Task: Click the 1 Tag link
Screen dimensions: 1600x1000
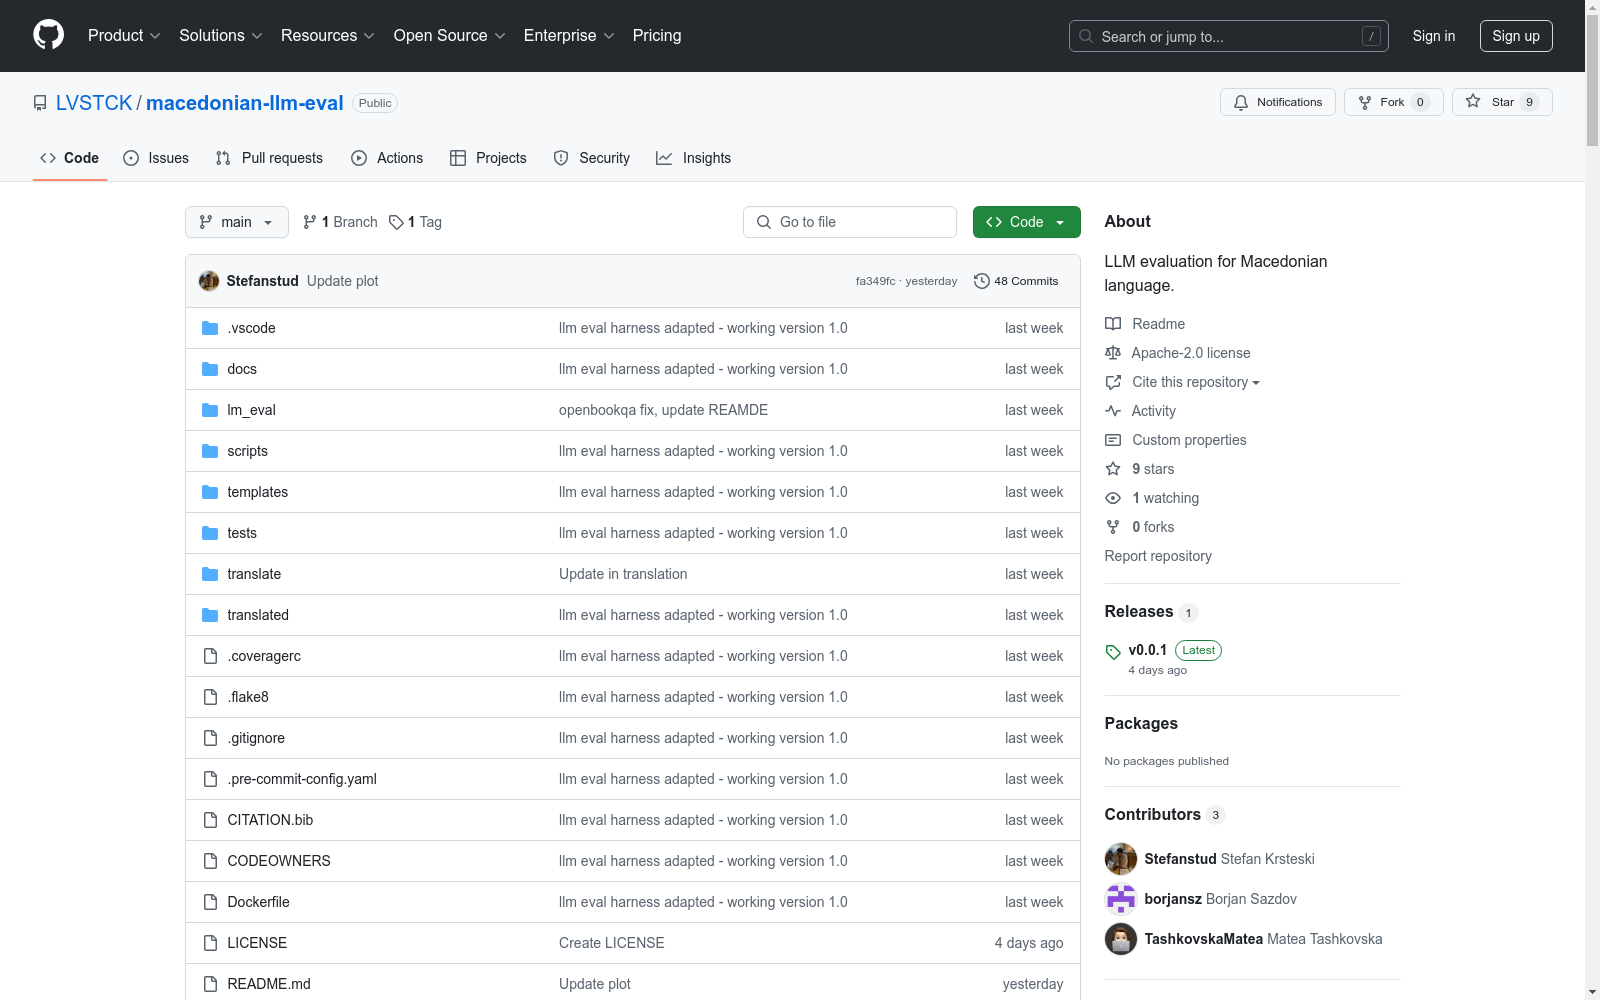Action: 416,222
